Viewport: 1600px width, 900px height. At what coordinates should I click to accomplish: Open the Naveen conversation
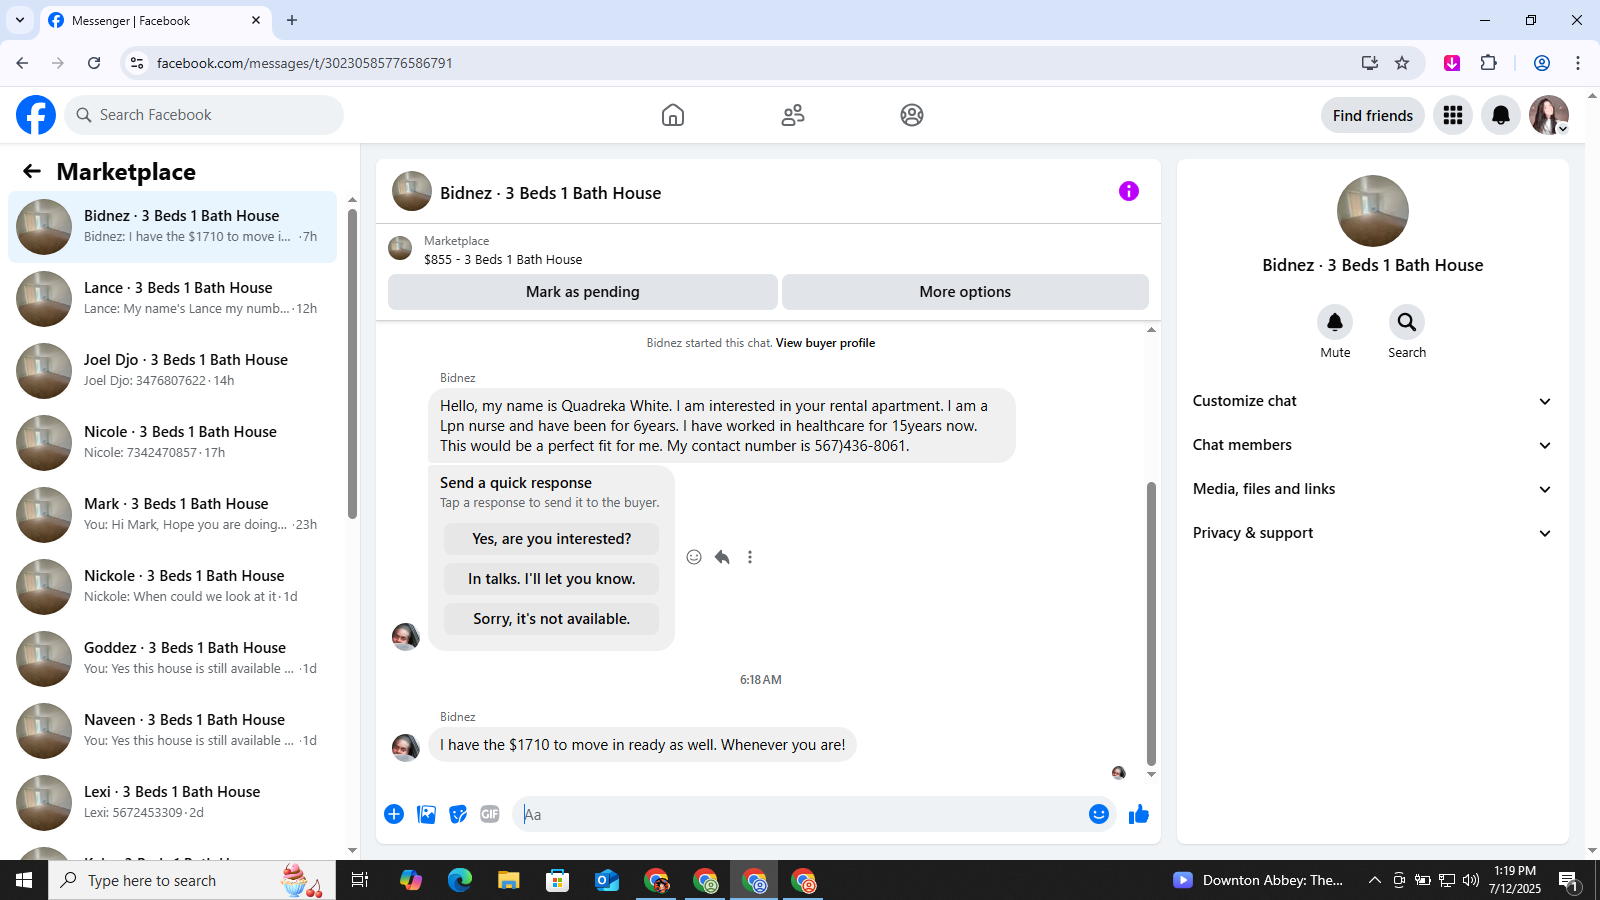pos(172,731)
